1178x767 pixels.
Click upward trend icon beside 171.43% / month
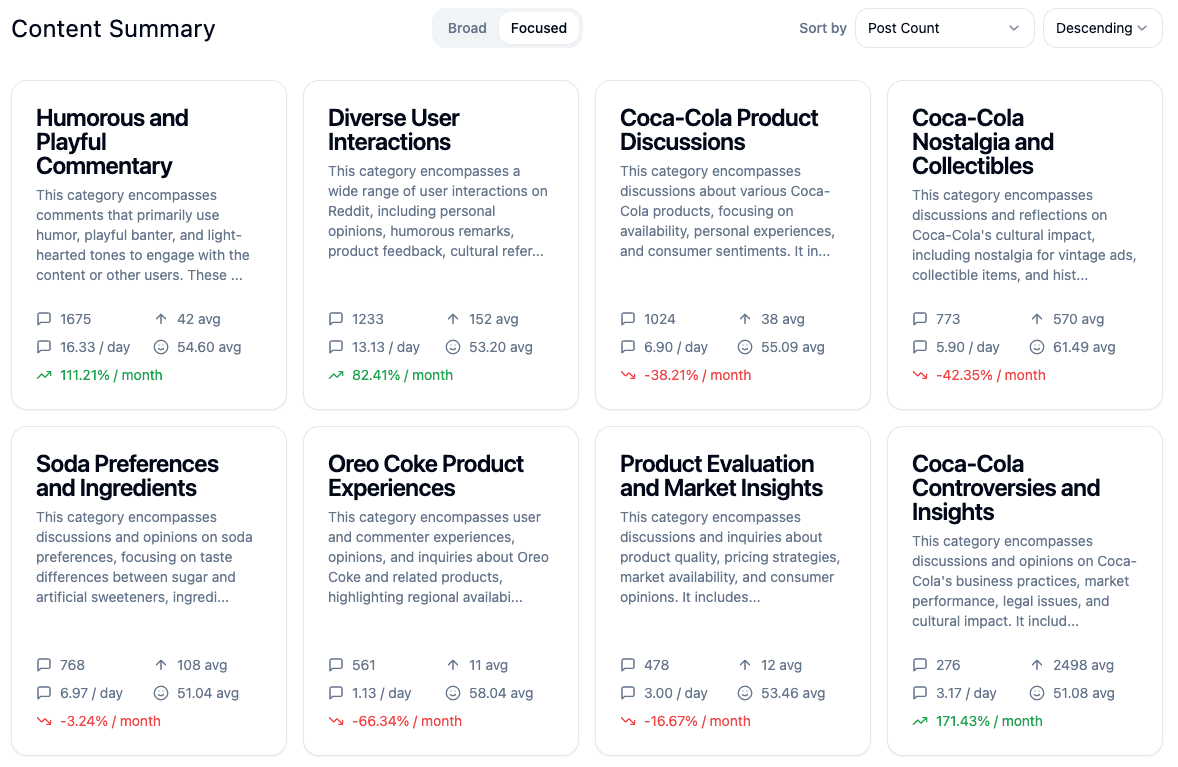pos(920,721)
